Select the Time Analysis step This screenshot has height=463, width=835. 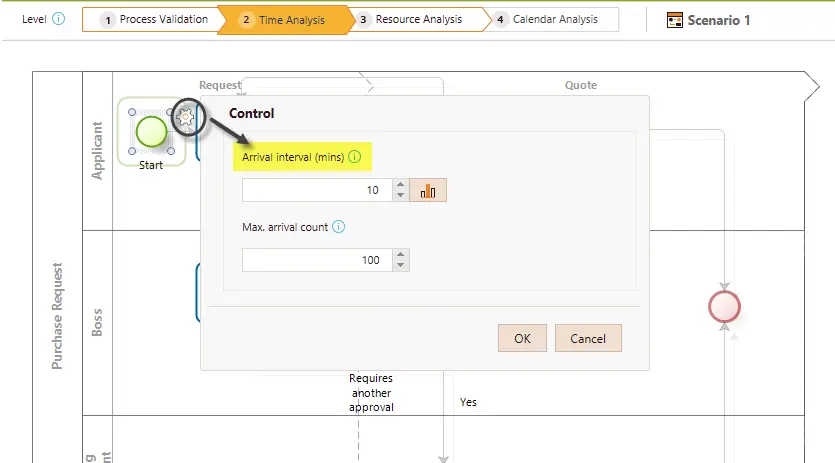click(285, 20)
